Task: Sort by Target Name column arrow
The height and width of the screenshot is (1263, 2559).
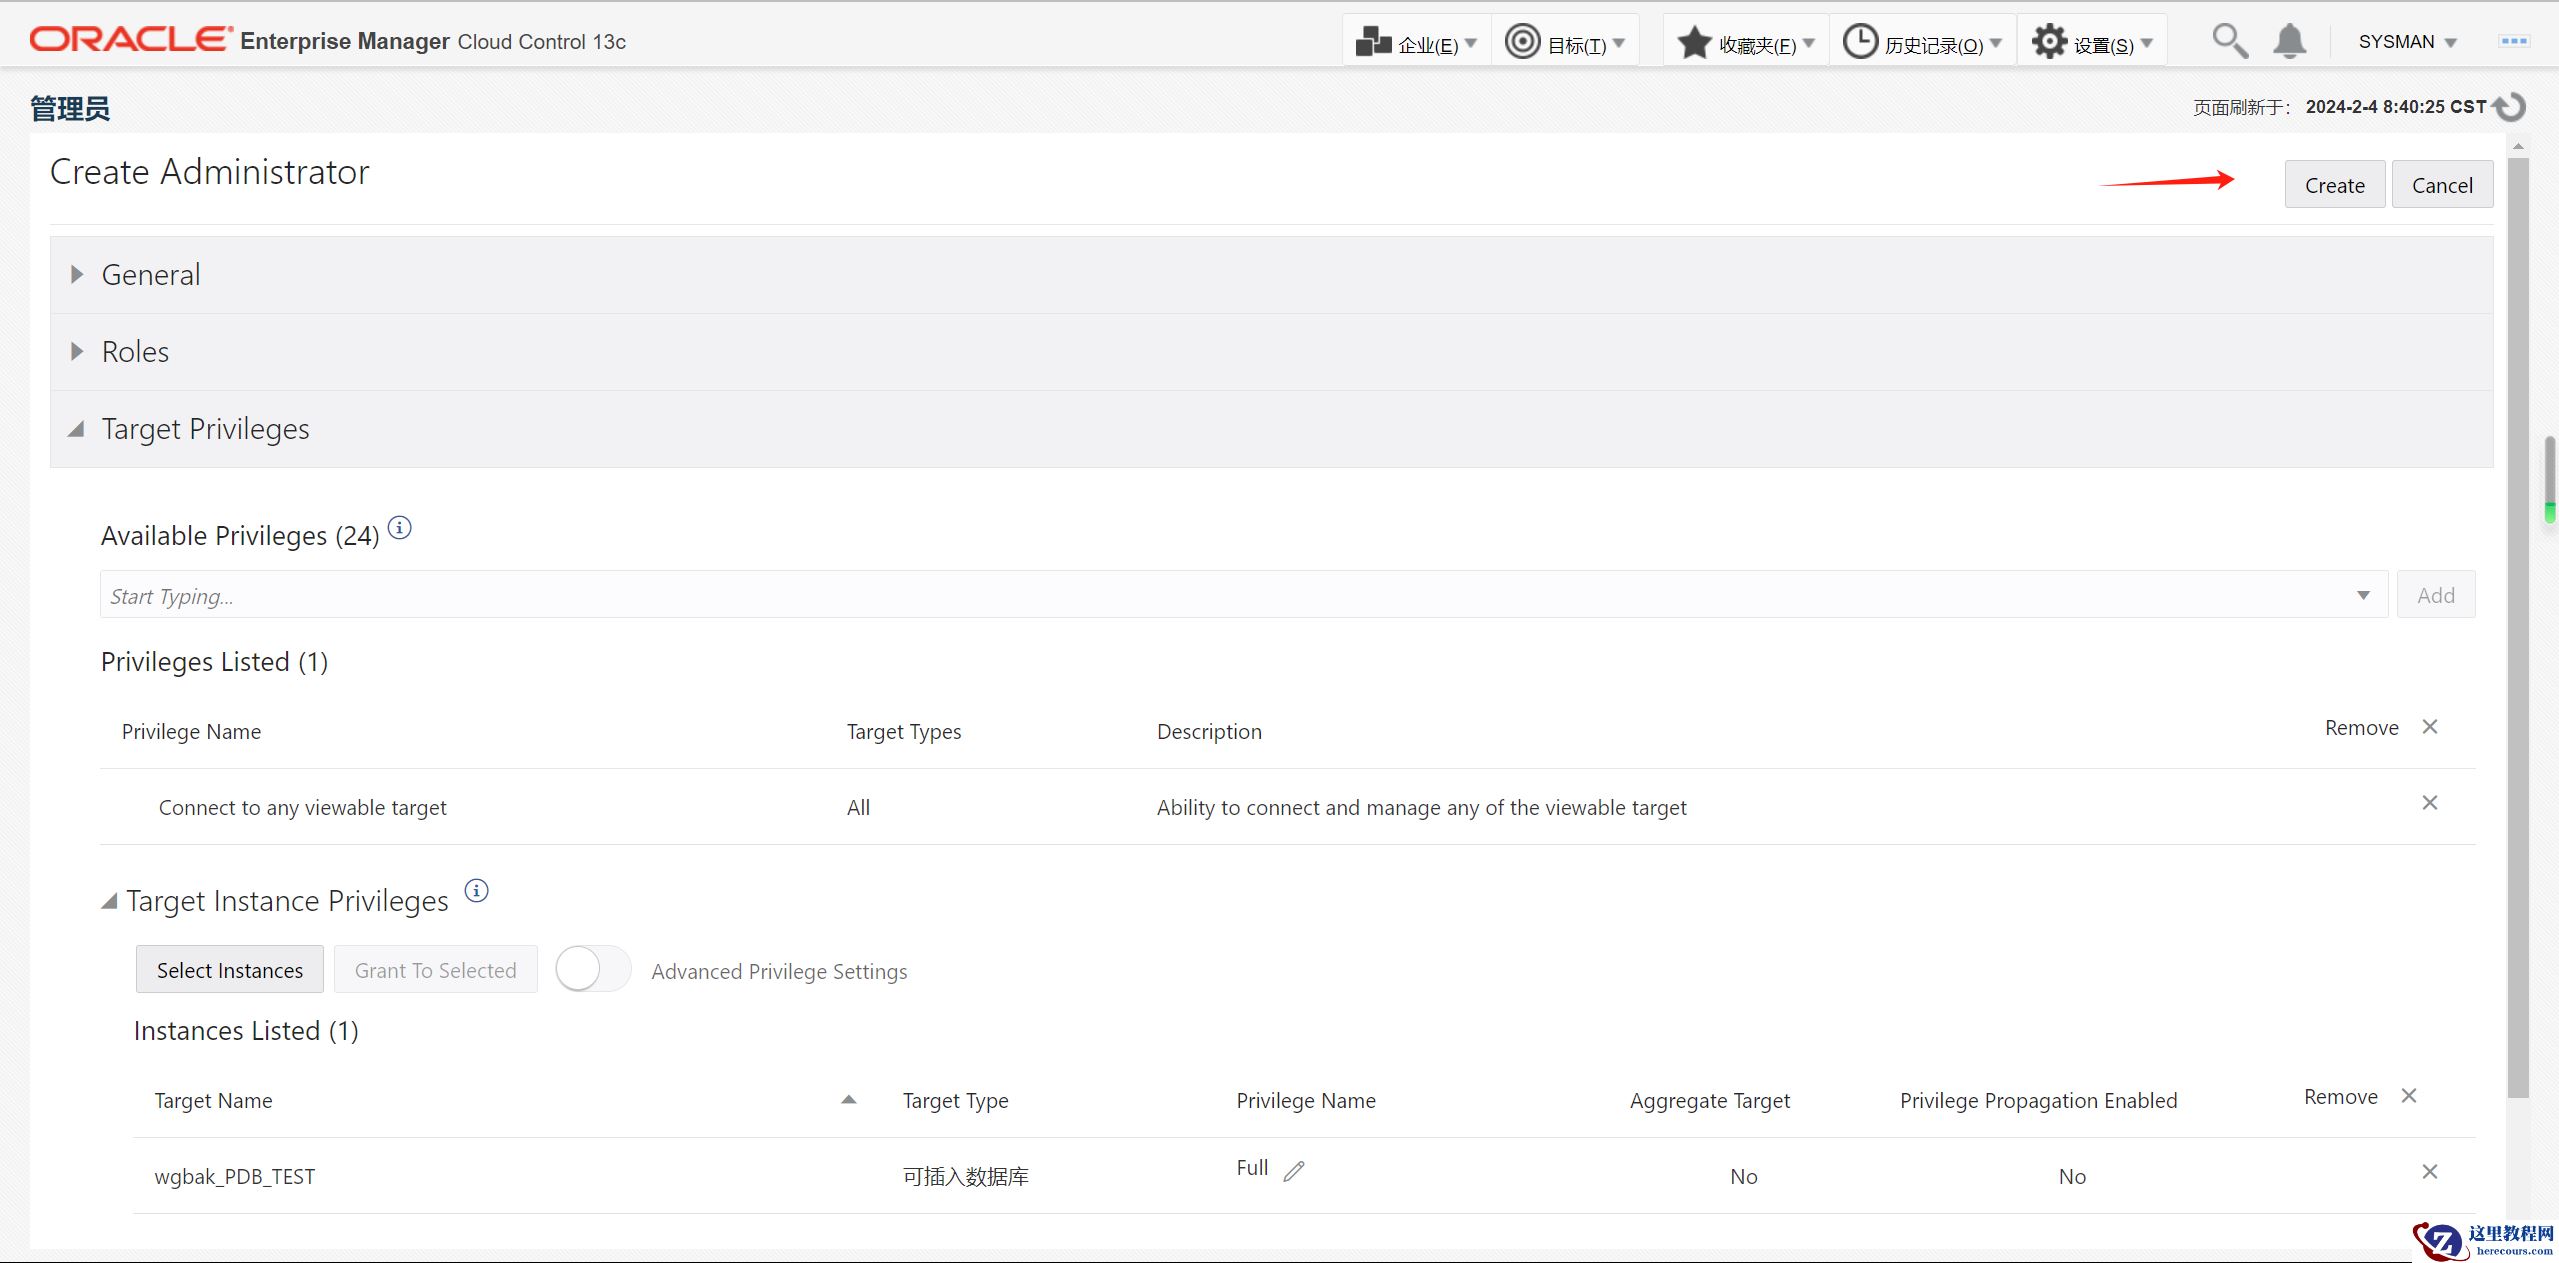Action: (x=849, y=1099)
